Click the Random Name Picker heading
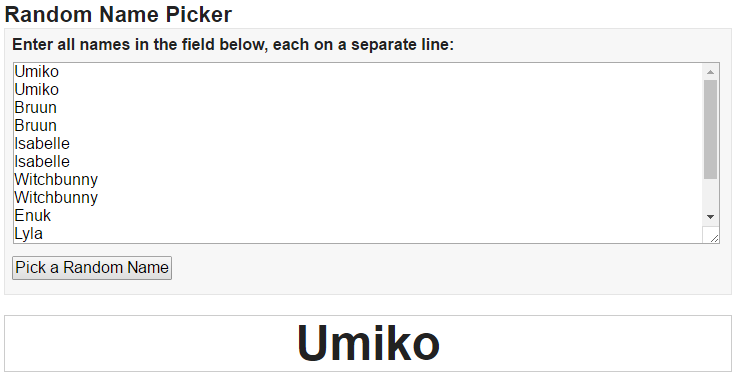736x375 pixels. coord(118,15)
